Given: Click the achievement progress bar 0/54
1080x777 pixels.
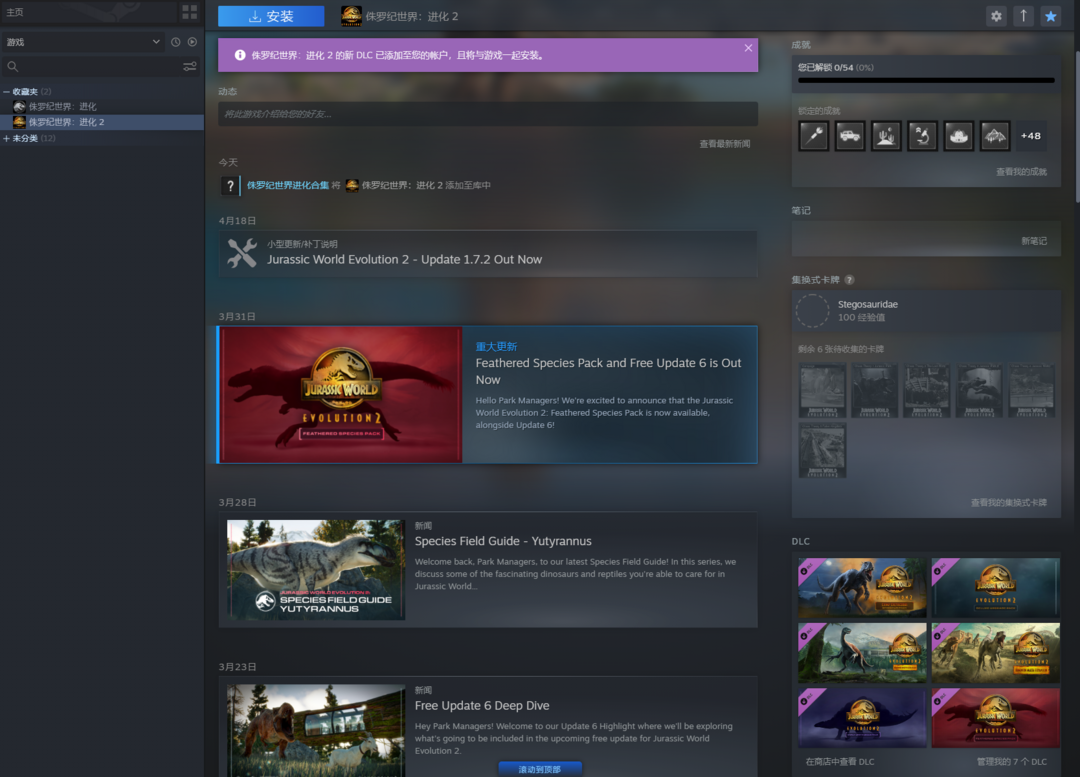Looking at the screenshot, I should coord(925,80).
